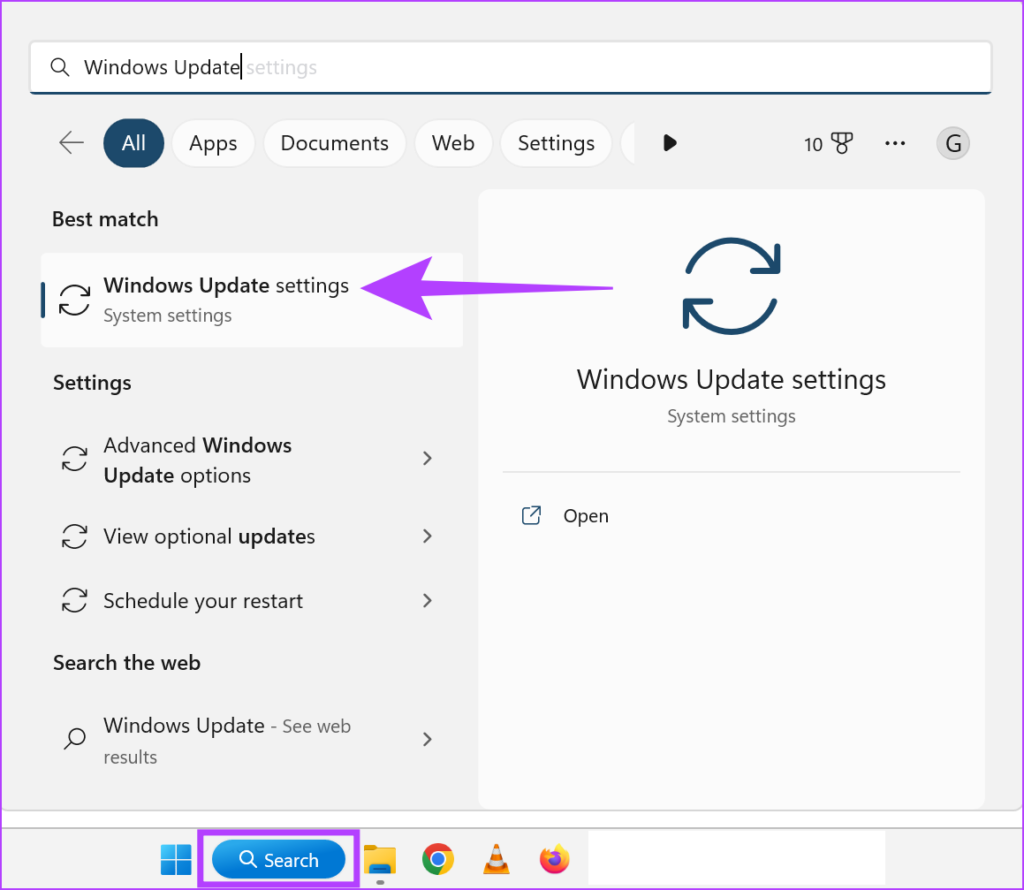Open the more options ellipsis menu

click(895, 143)
